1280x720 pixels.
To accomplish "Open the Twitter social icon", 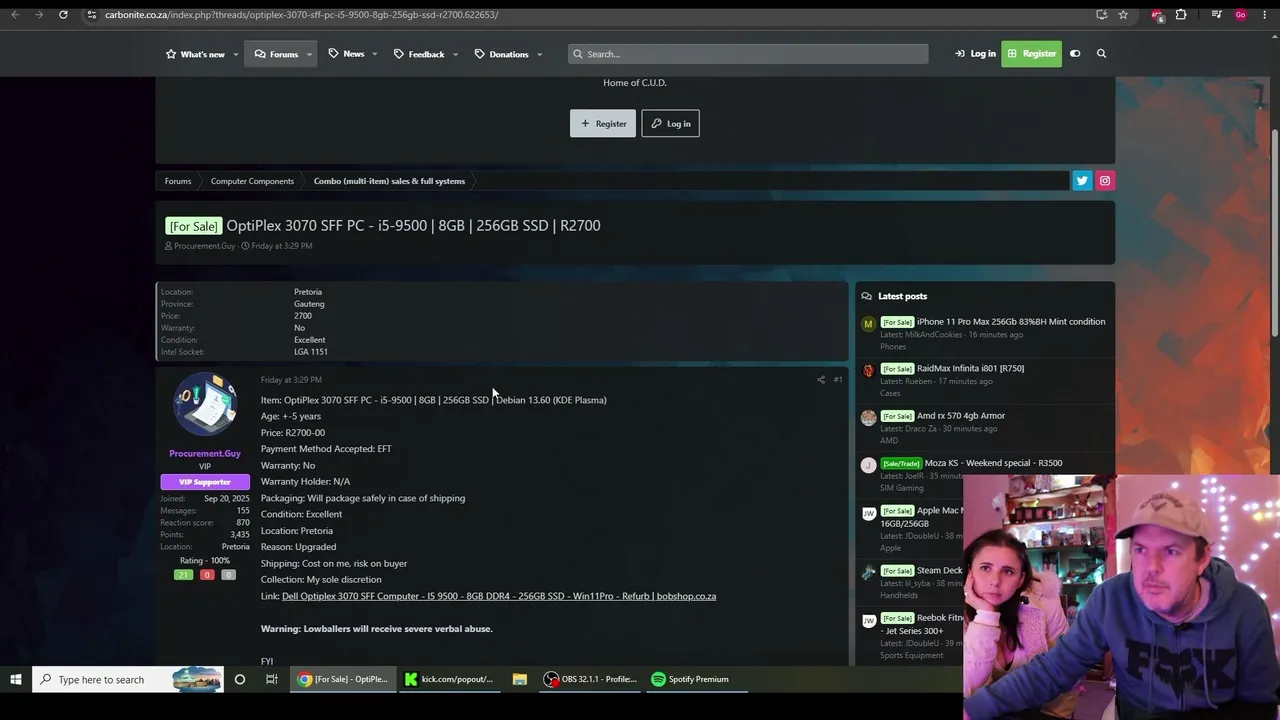I will click(x=1082, y=181).
